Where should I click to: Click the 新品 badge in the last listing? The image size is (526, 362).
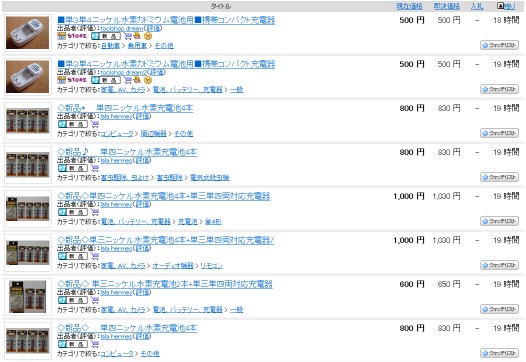[x=73, y=344]
